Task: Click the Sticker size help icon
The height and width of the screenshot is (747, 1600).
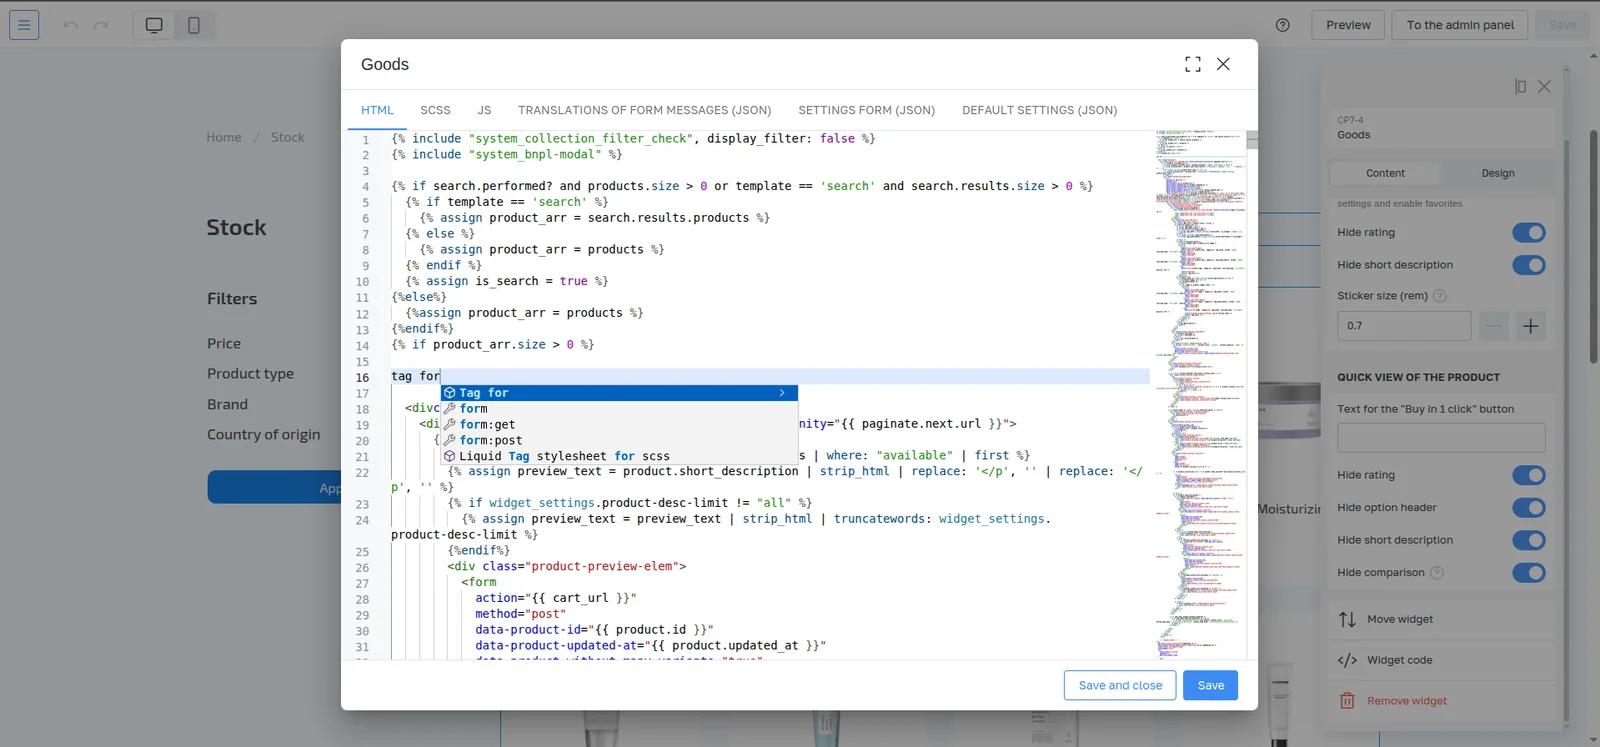Action: (x=1440, y=296)
